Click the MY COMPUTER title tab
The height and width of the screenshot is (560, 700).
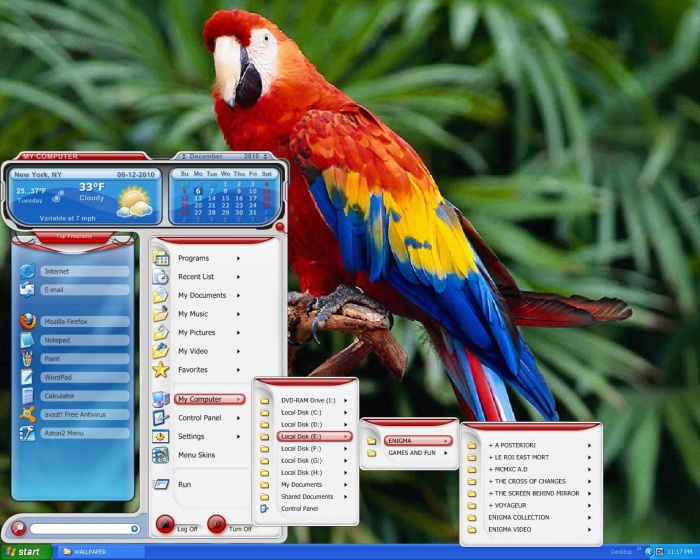coord(81,156)
